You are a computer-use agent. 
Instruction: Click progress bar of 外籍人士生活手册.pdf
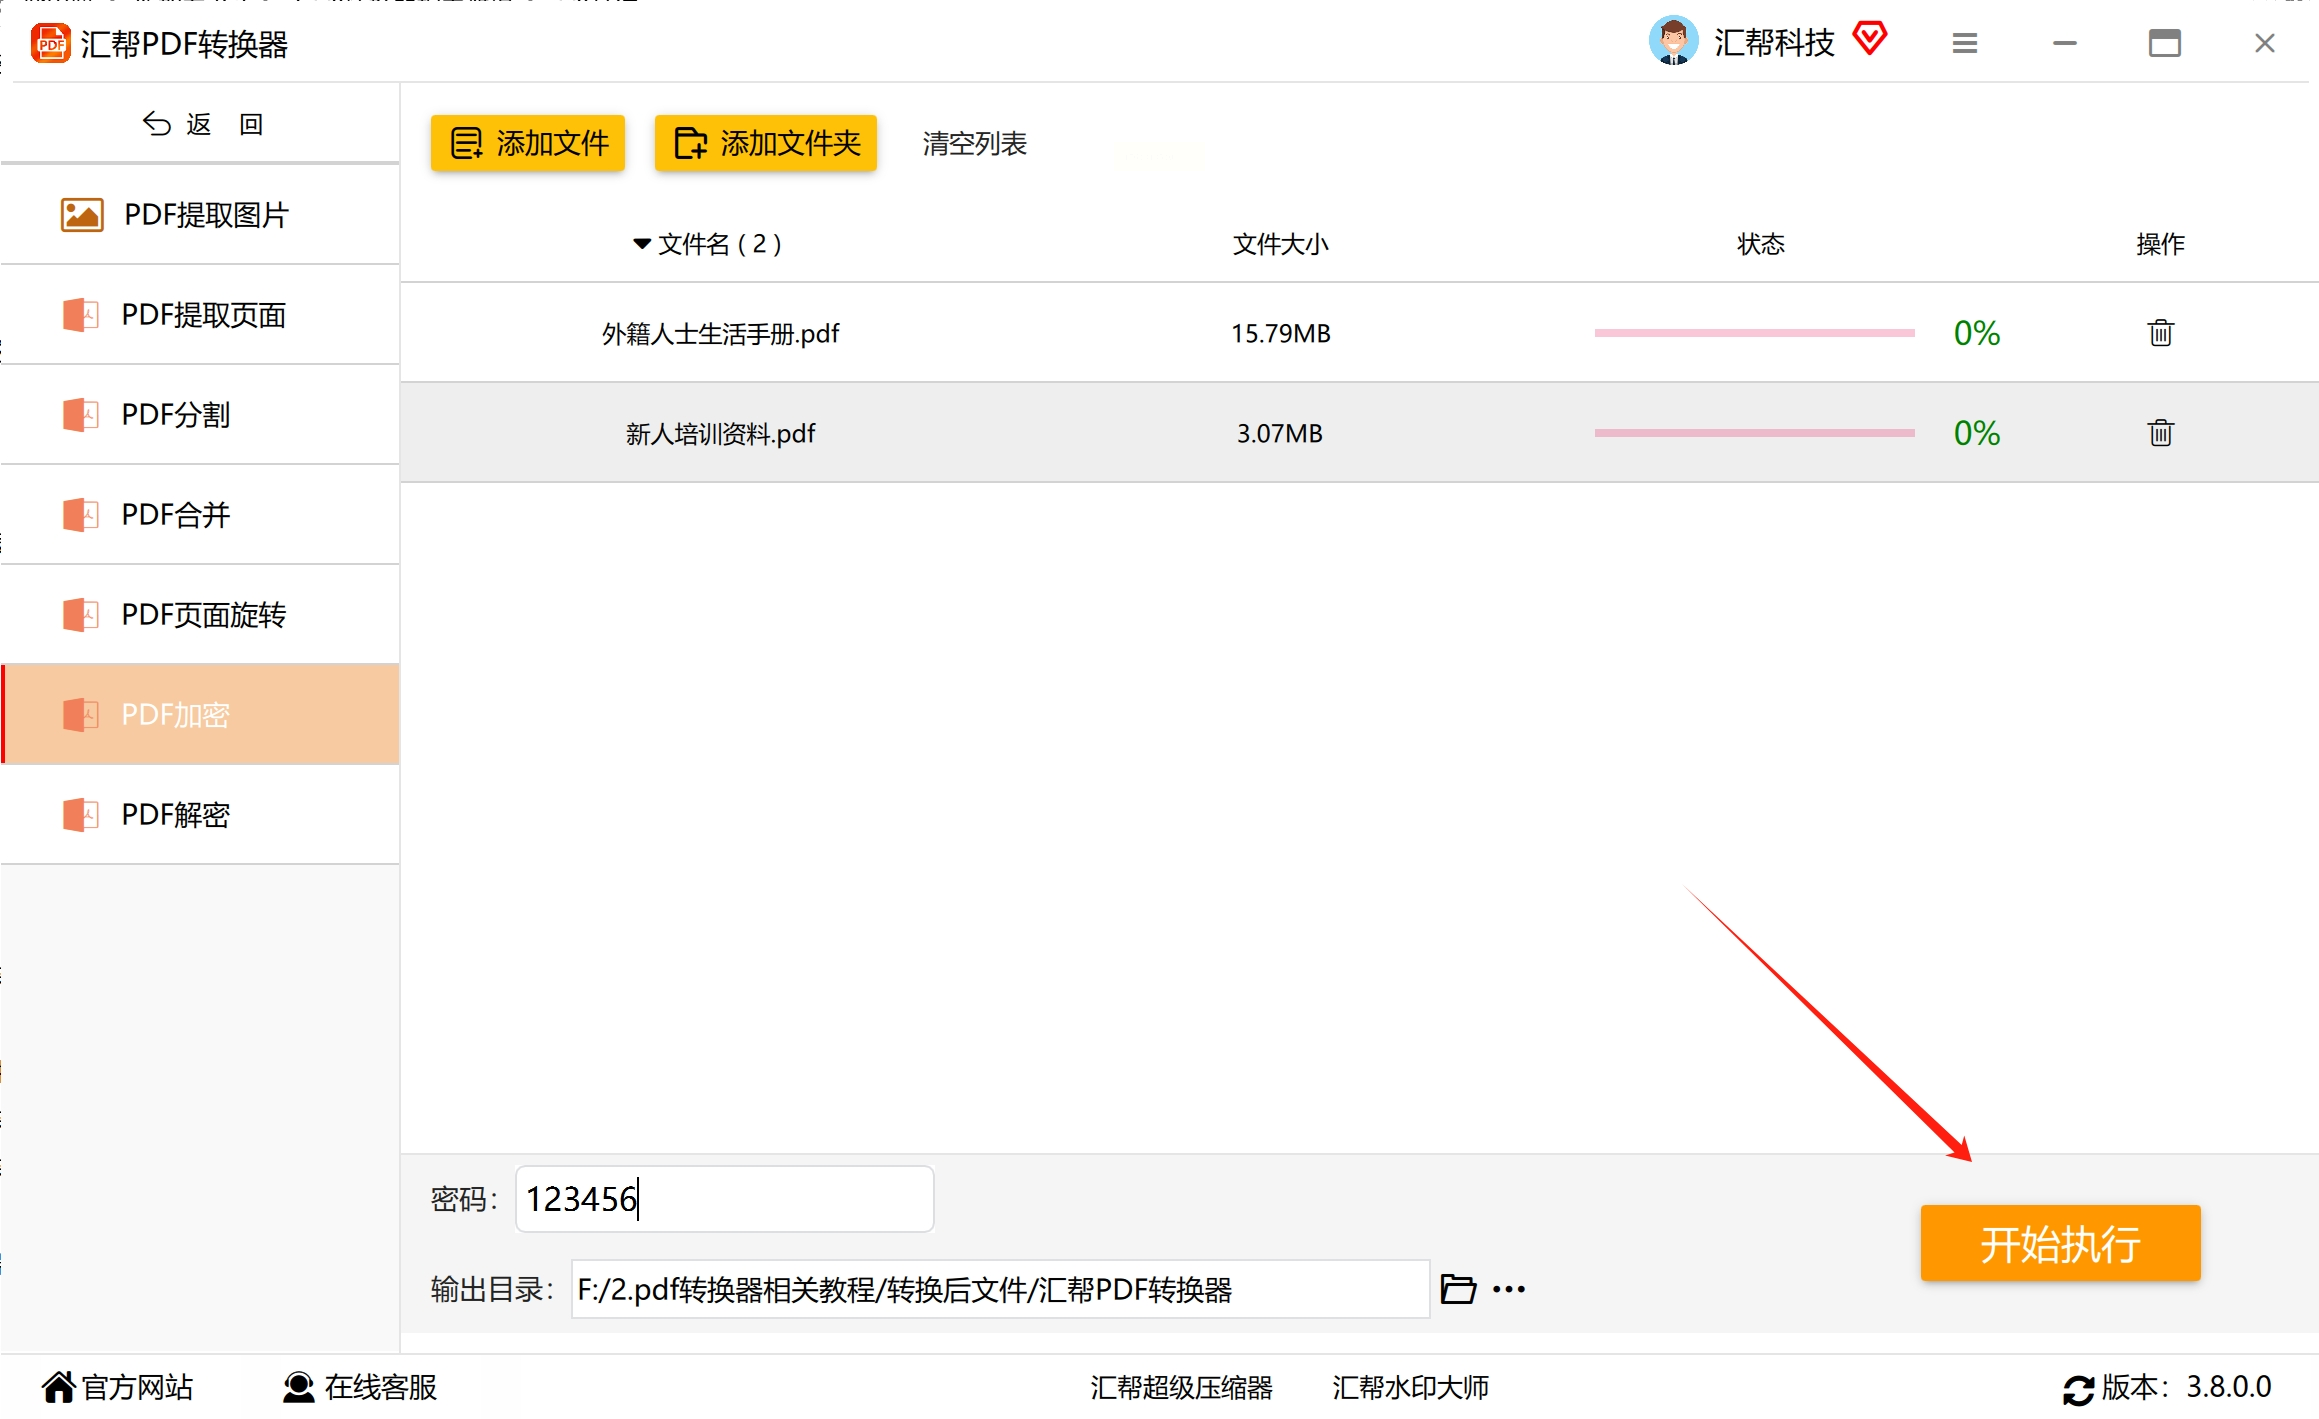(1754, 333)
